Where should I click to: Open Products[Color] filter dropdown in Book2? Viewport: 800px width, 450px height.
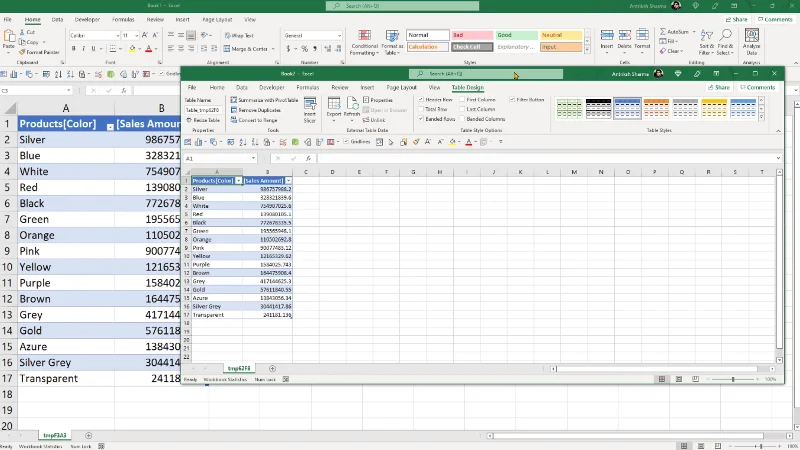(x=238, y=181)
